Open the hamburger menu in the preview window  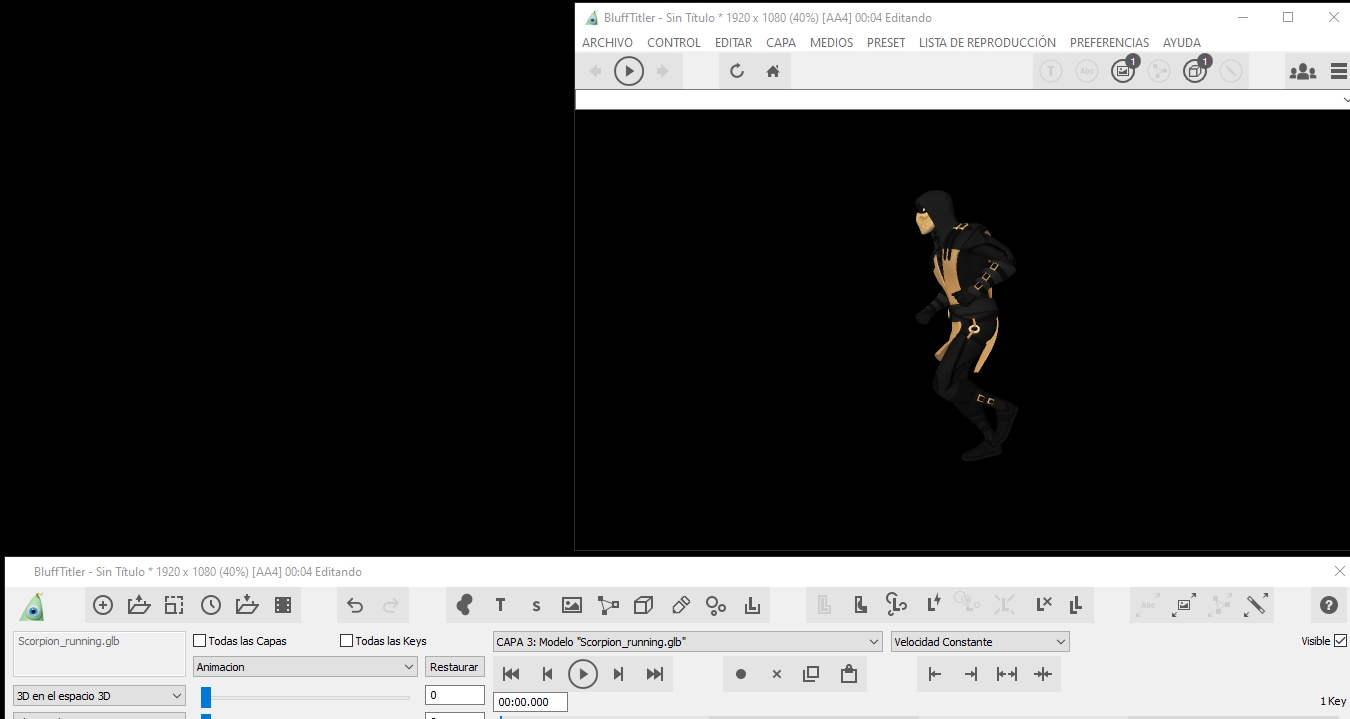coord(1339,71)
